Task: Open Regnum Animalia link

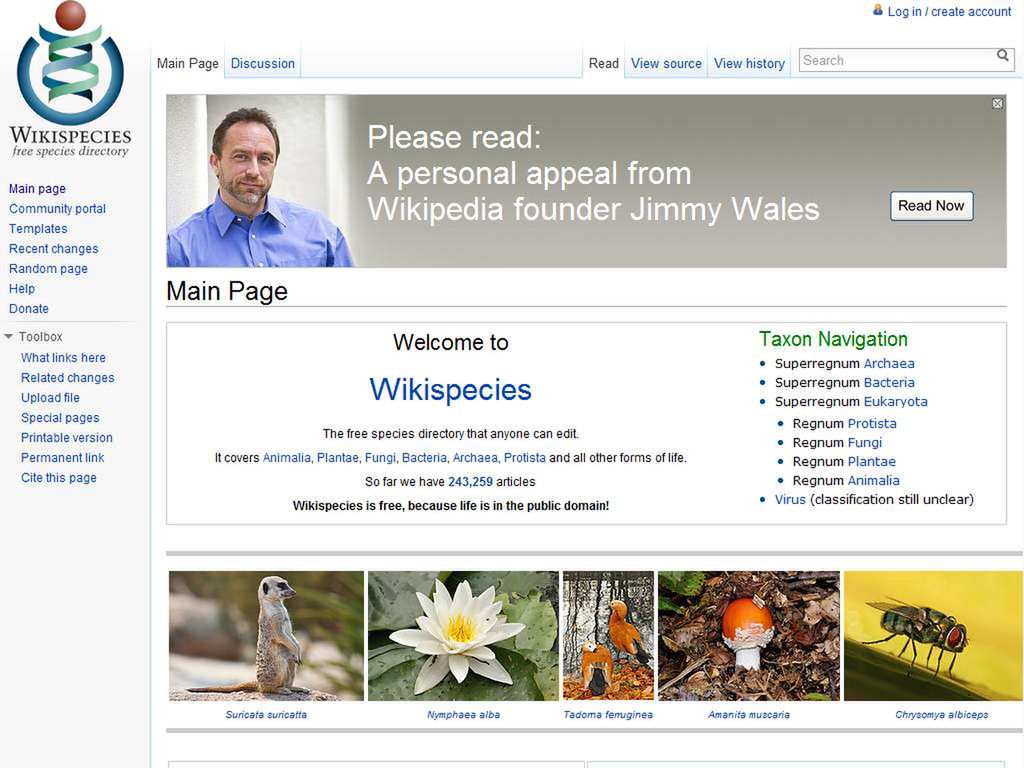Action: (x=873, y=481)
